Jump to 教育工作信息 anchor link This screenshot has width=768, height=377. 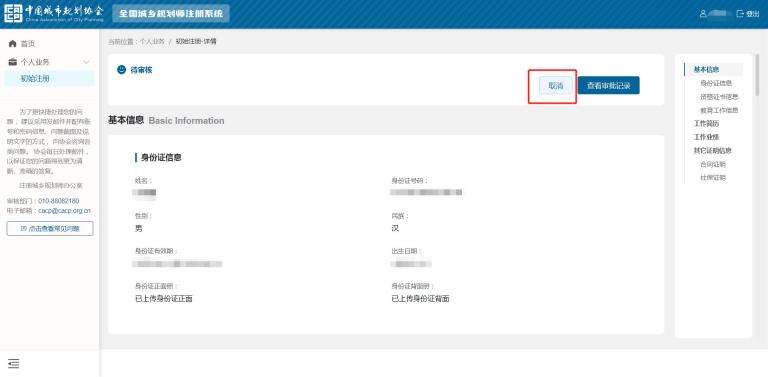(719, 111)
